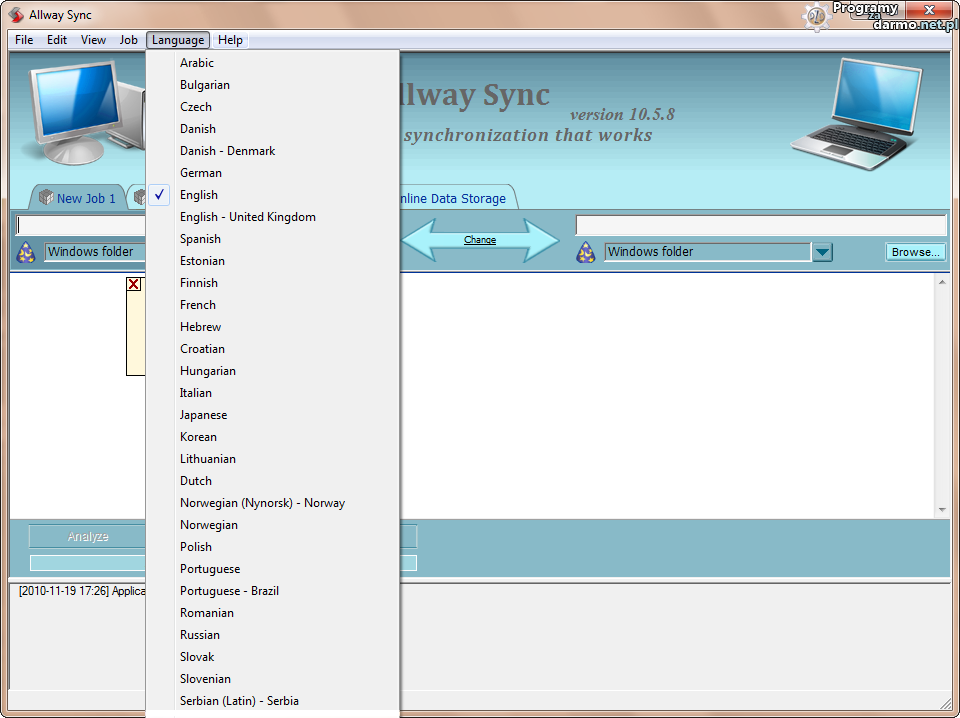960x718 pixels.
Task: Click the left Windows folder type icon
Action: 26,252
